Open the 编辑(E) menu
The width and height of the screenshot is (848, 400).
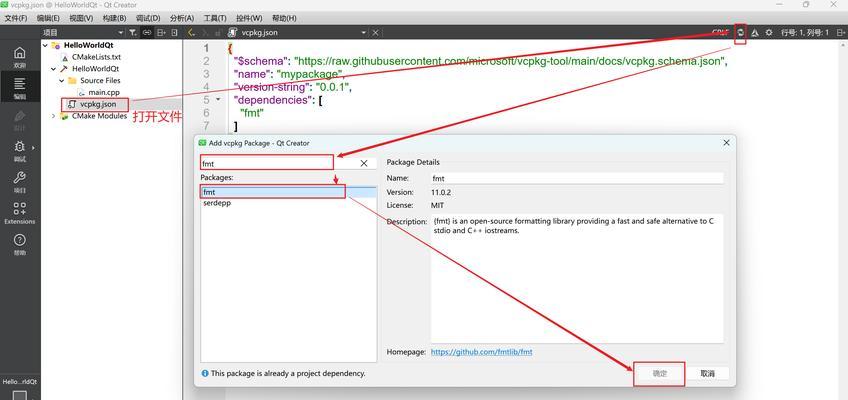tap(48, 18)
